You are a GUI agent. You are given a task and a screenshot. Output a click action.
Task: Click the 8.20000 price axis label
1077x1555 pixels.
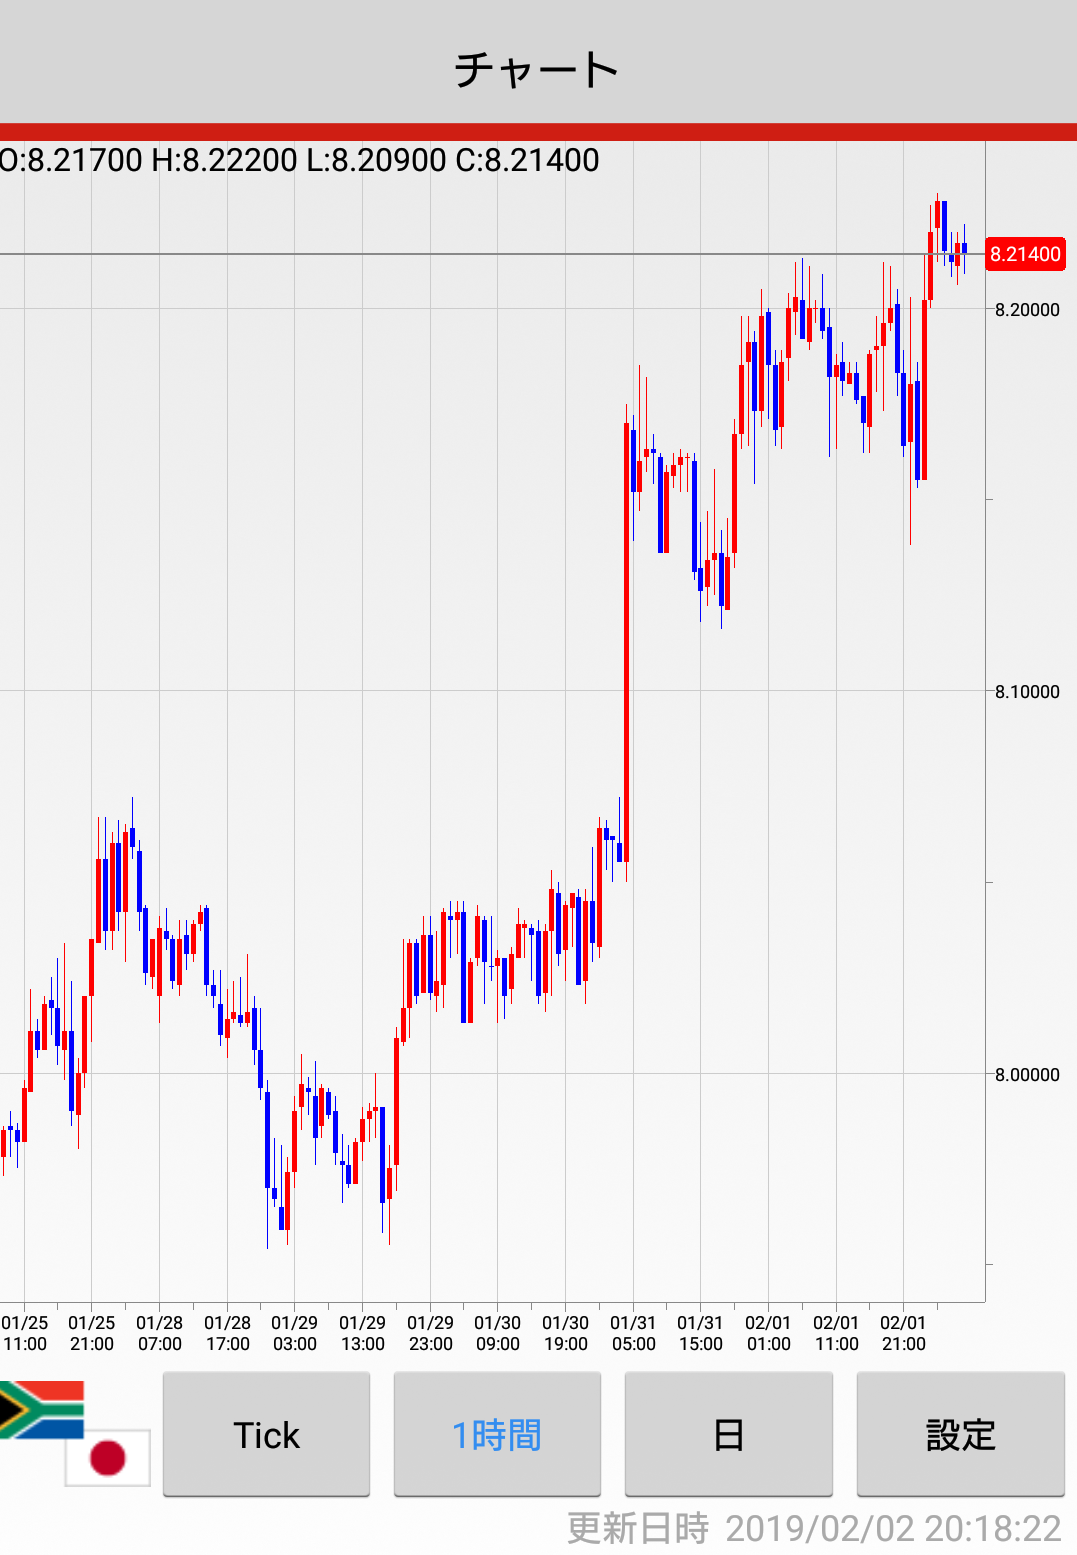coord(1027,310)
